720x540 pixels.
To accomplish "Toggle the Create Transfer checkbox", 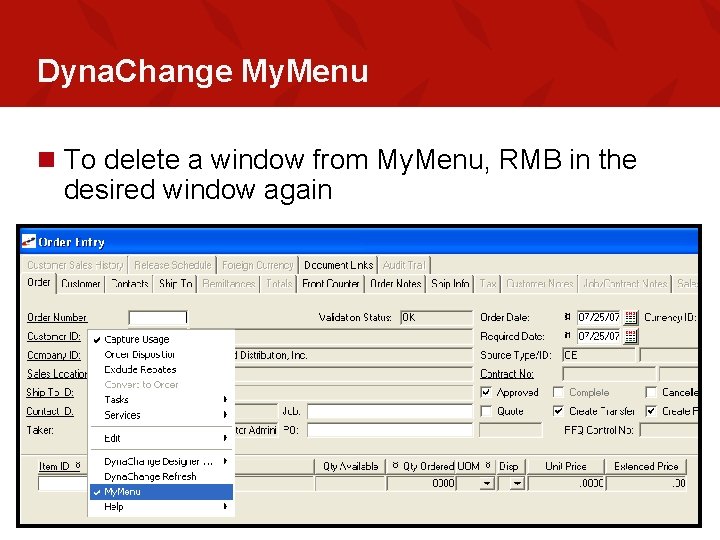I will click(558, 411).
